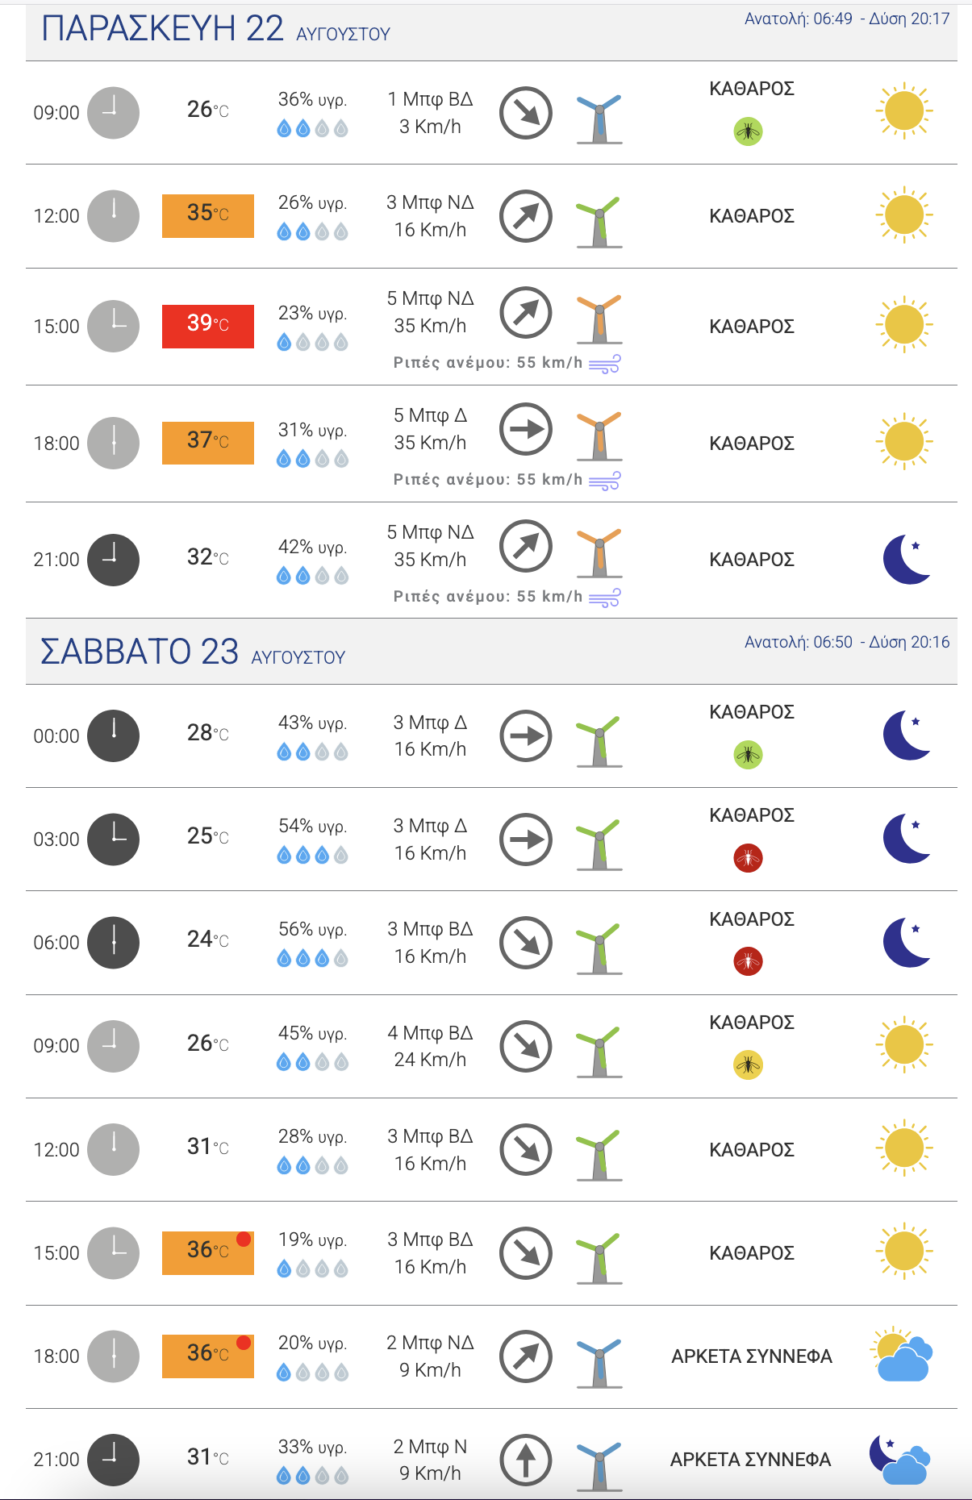
Task: Click the ΣΑΒΒΑΤΟ 23 day heading
Action: point(140,652)
